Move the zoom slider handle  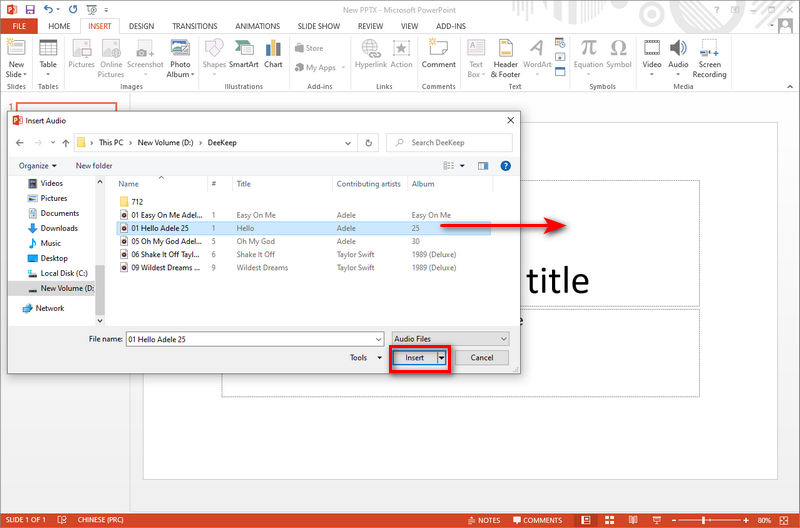click(x=704, y=520)
